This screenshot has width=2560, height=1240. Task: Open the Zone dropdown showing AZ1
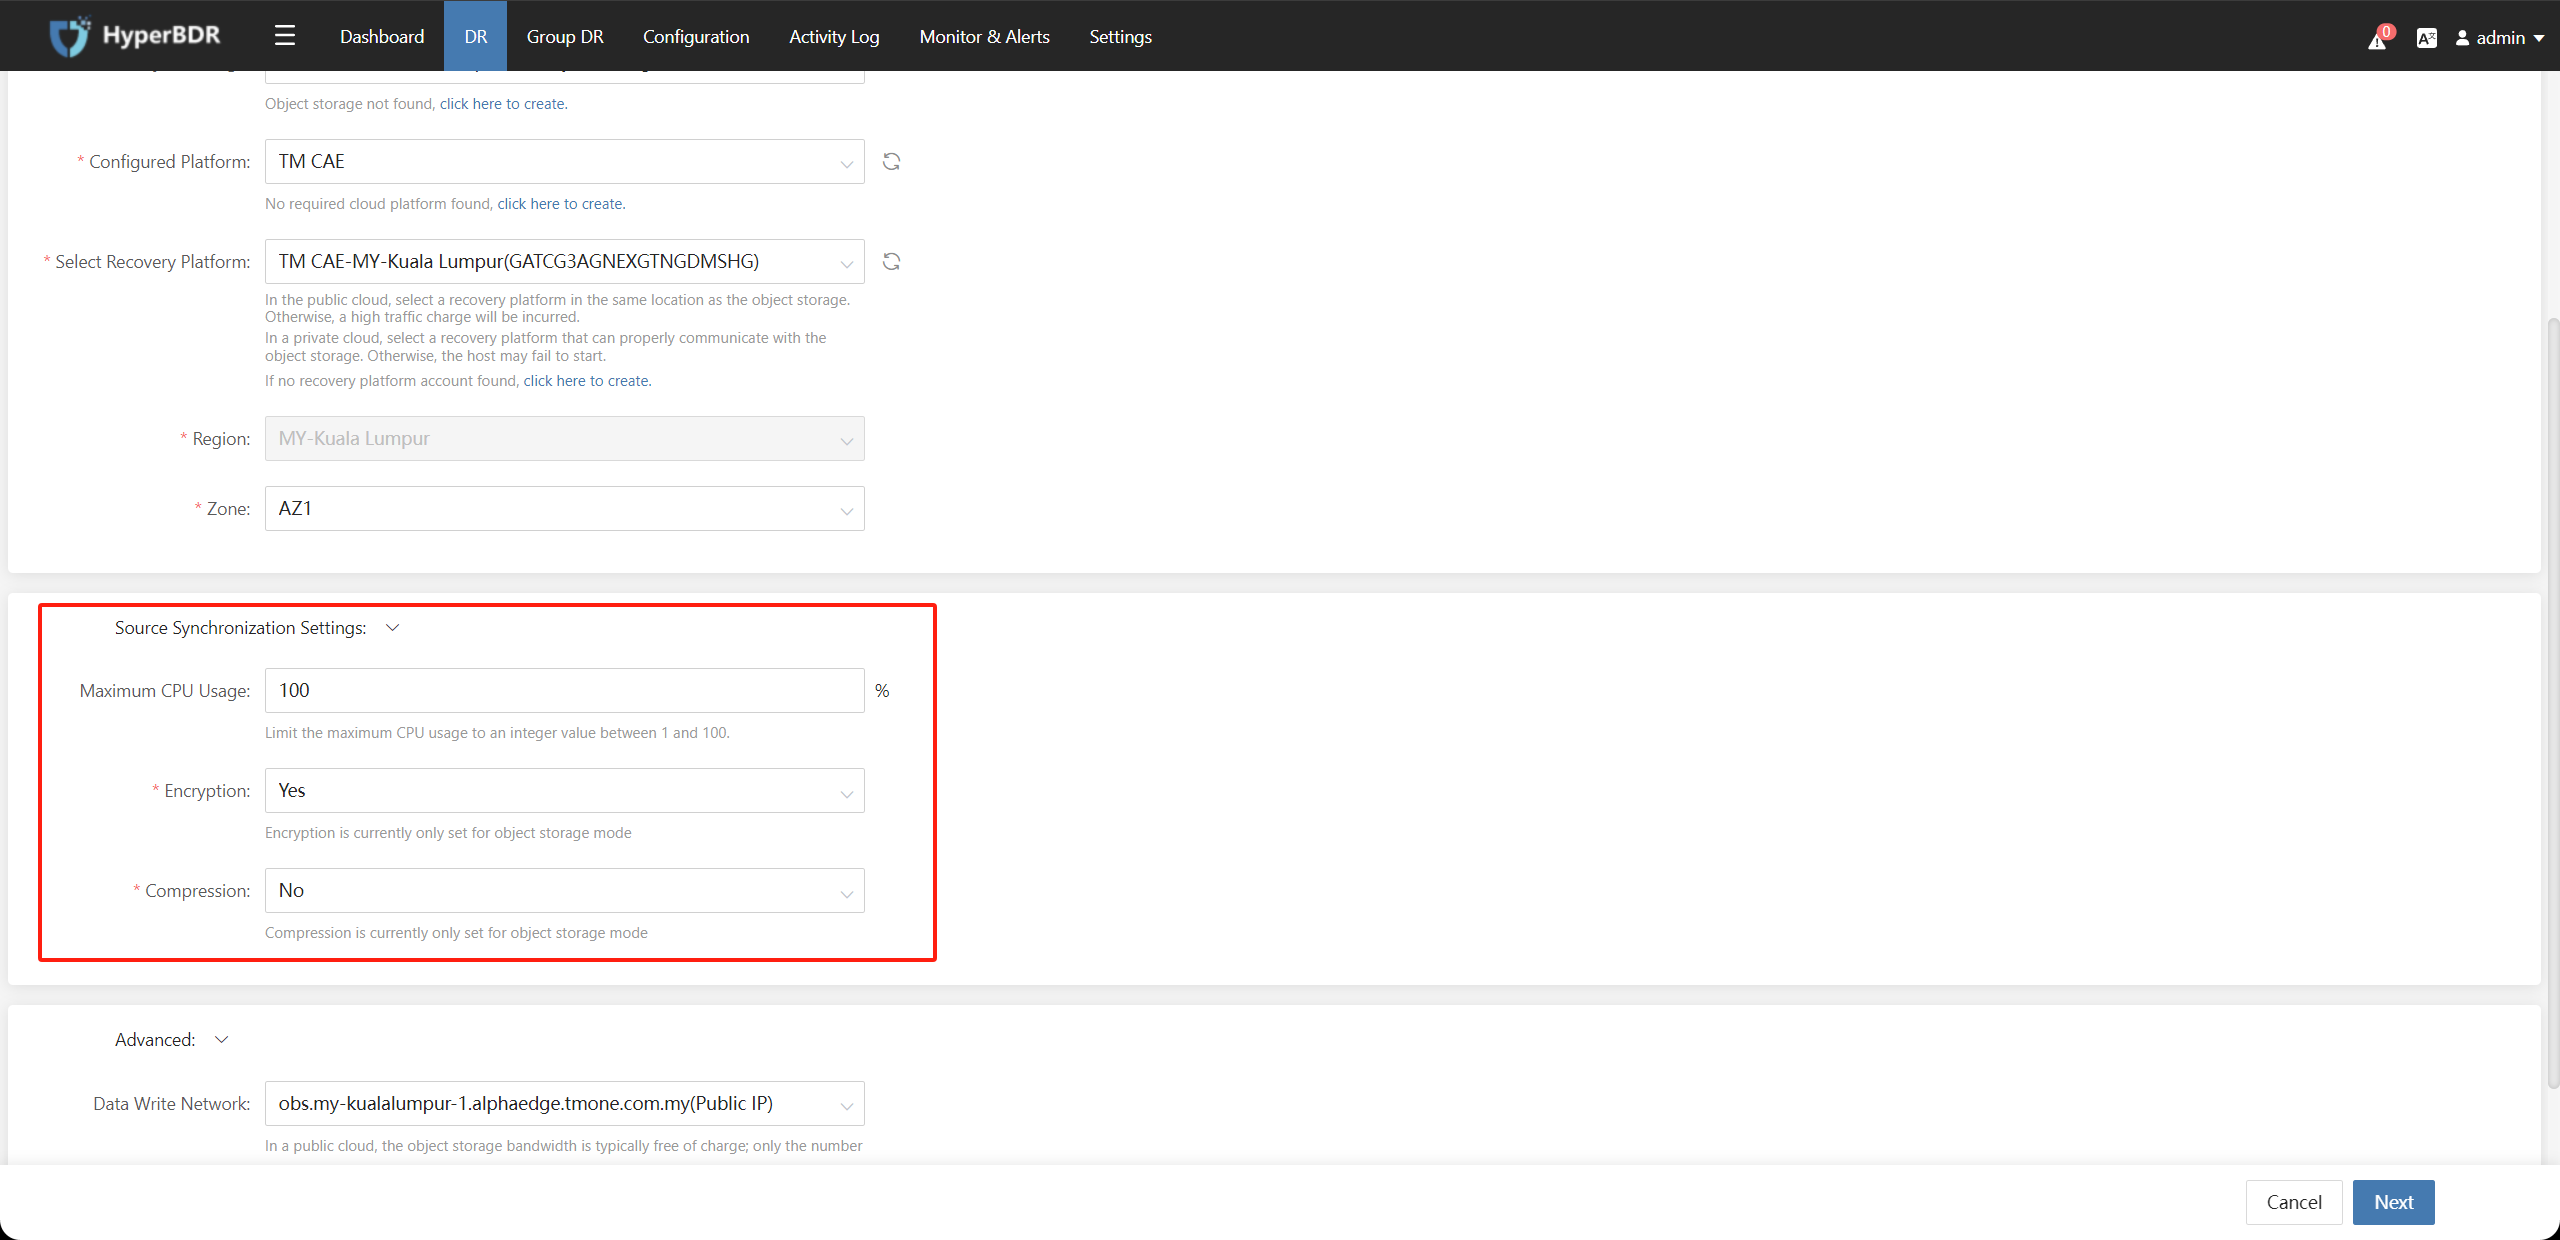click(x=565, y=509)
